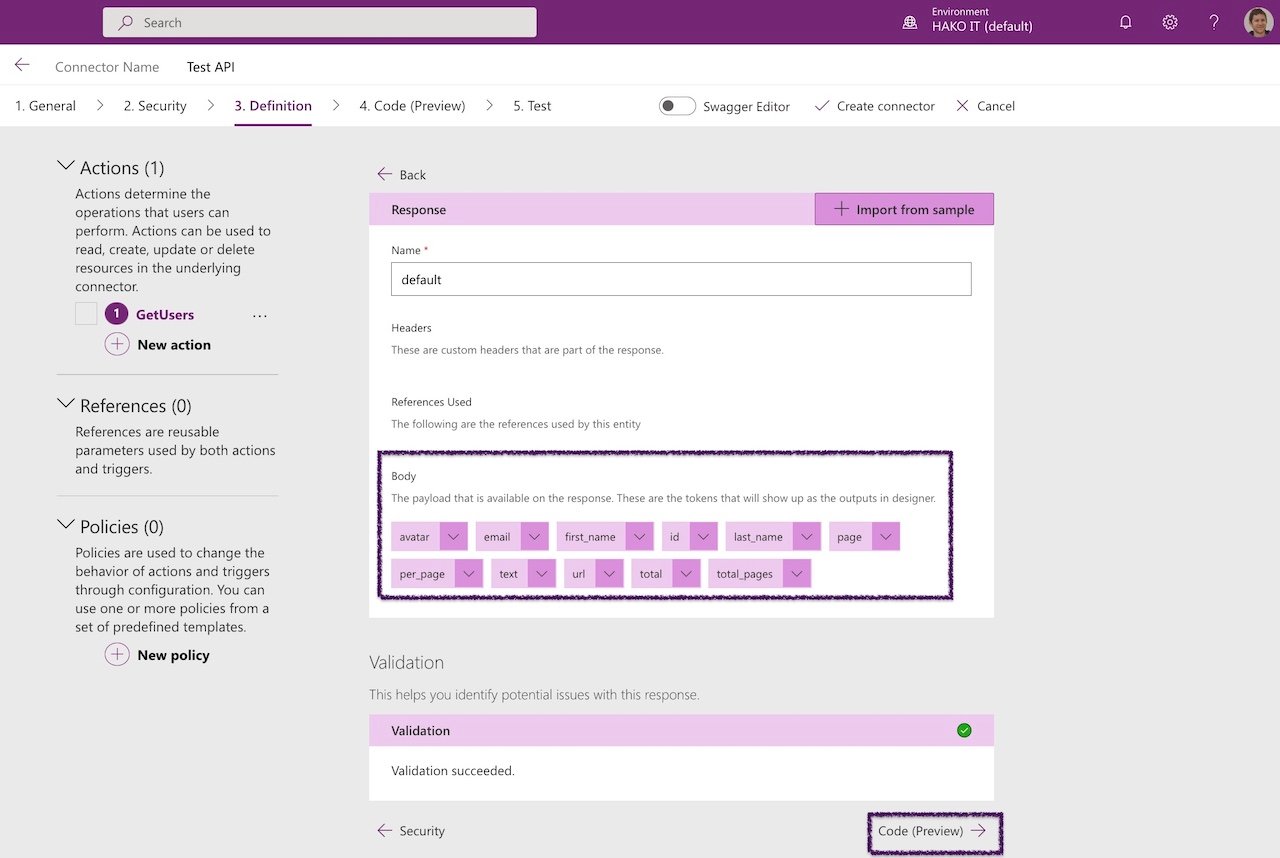This screenshot has height=858, width=1280.
Task: Click Cancel in the toolbar
Action: 985,106
